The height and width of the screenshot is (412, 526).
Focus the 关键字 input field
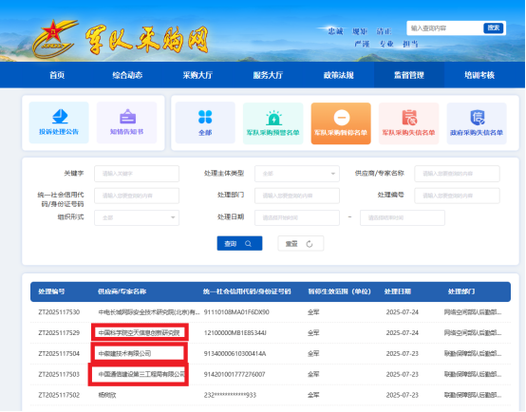pos(137,173)
